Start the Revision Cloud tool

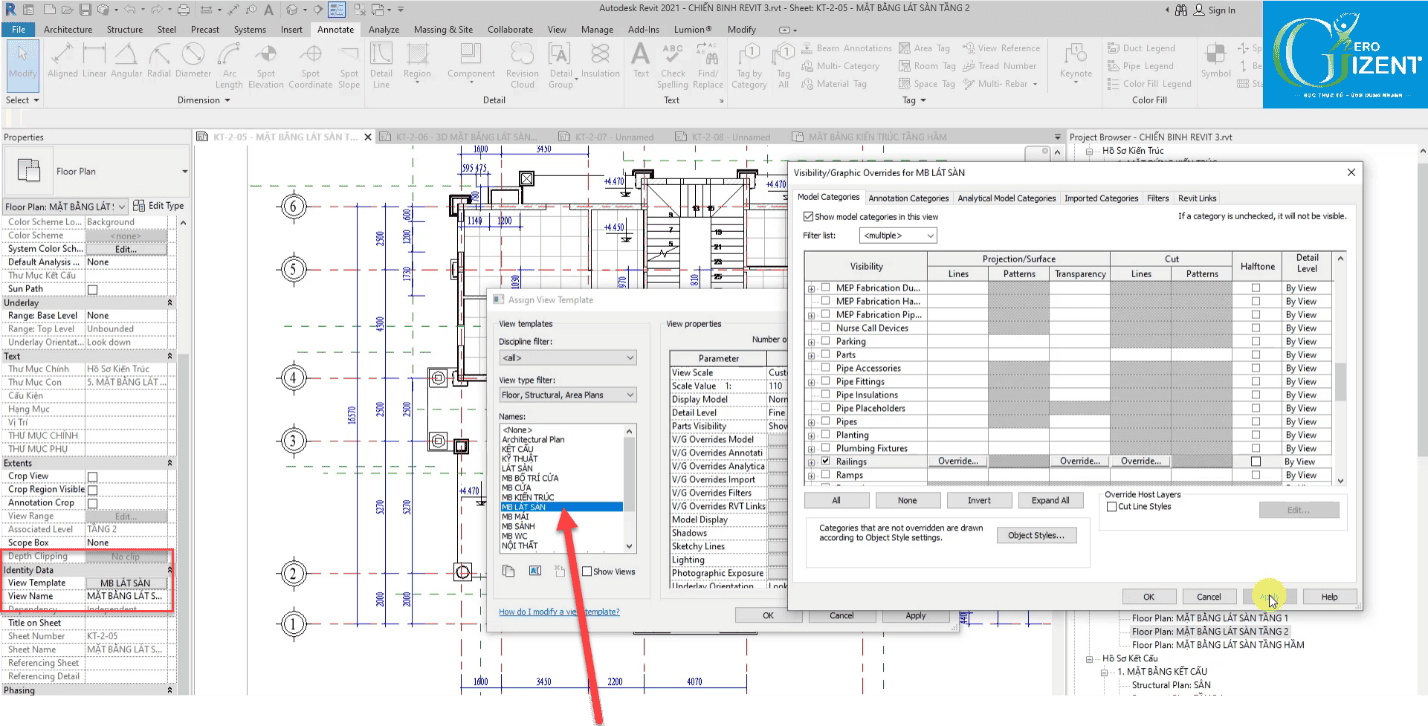(x=522, y=65)
